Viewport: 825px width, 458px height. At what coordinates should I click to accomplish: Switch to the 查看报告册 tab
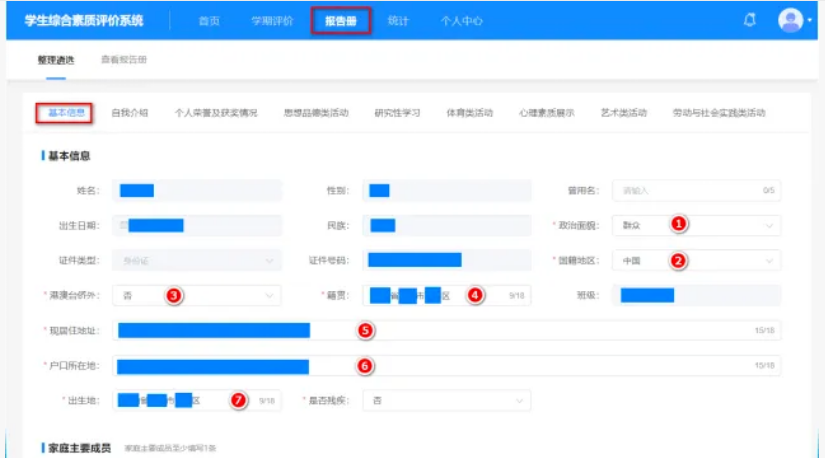[124, 60]
